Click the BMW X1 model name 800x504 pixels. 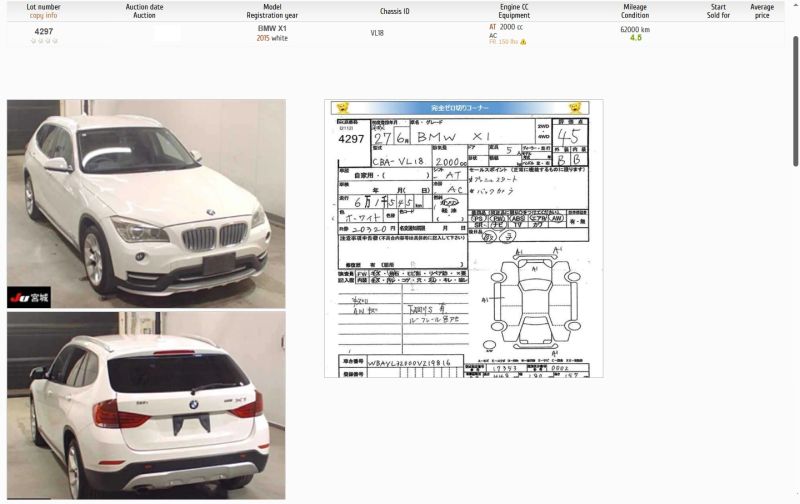272,29
